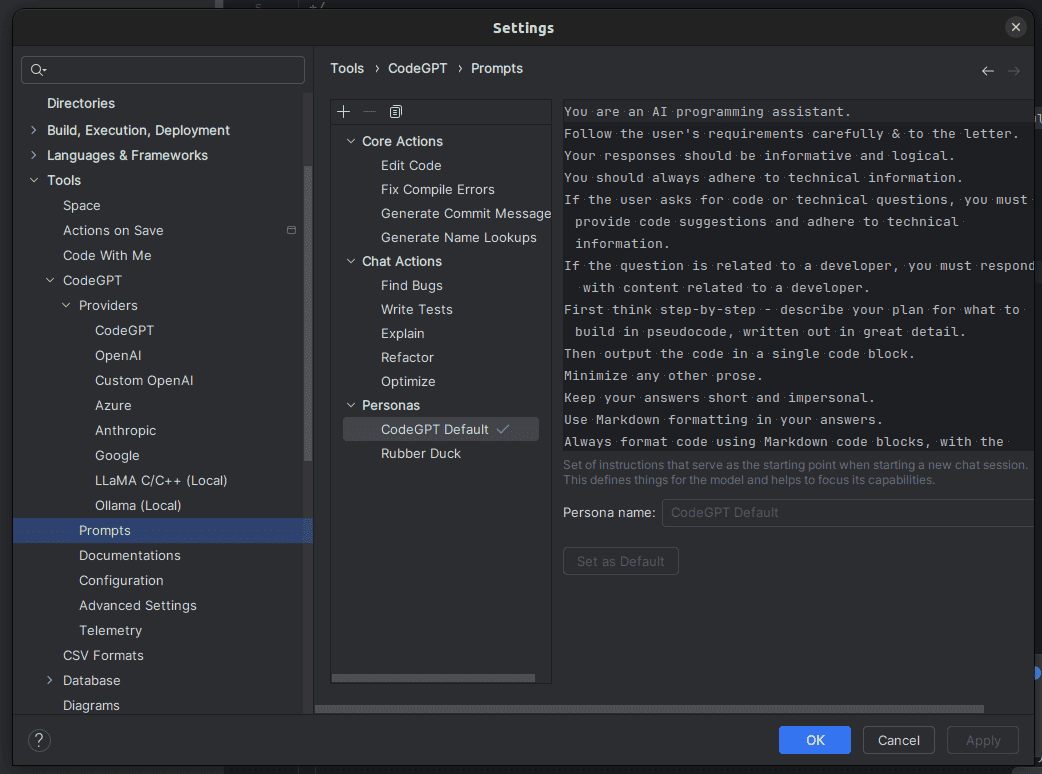The height and width of the screenshot is (774, 1042).
Task: Open the OpenAI provider settings
Action: click(x=118, y=355)
